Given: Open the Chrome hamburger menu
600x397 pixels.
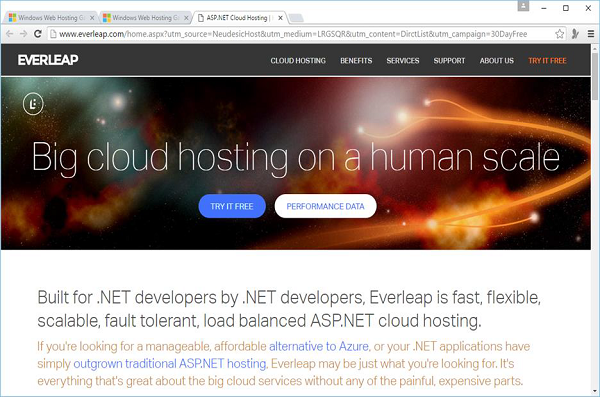Looking at the screenshot, I should 591,34.
